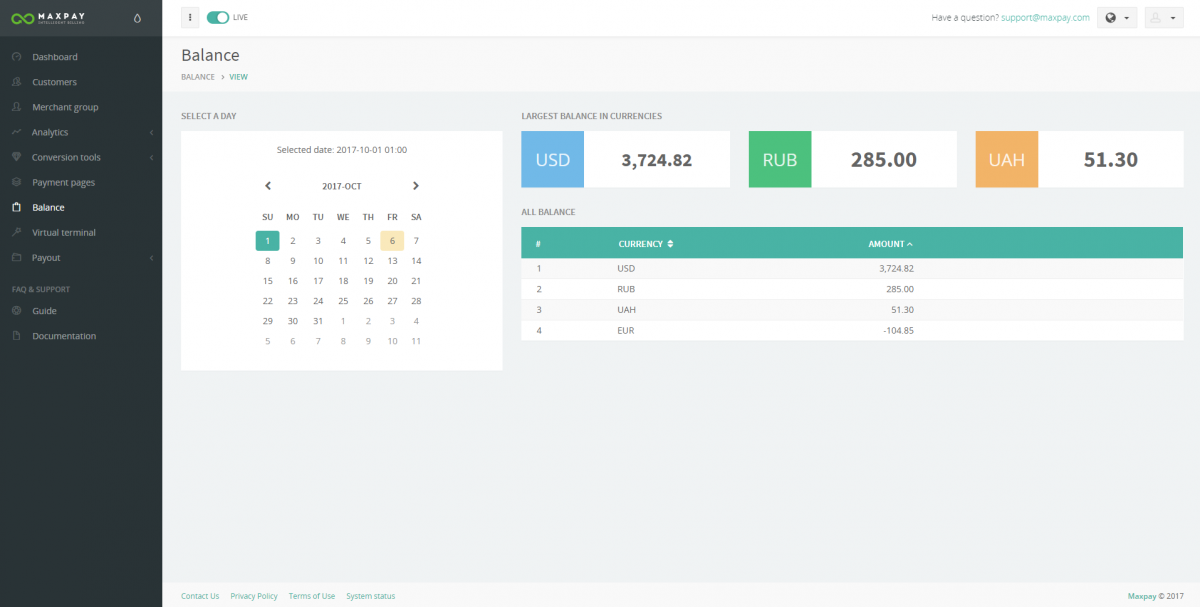The image size is (1200, 607).
Task: Click the Payment pages icon
Action: (x=18, y=182)
